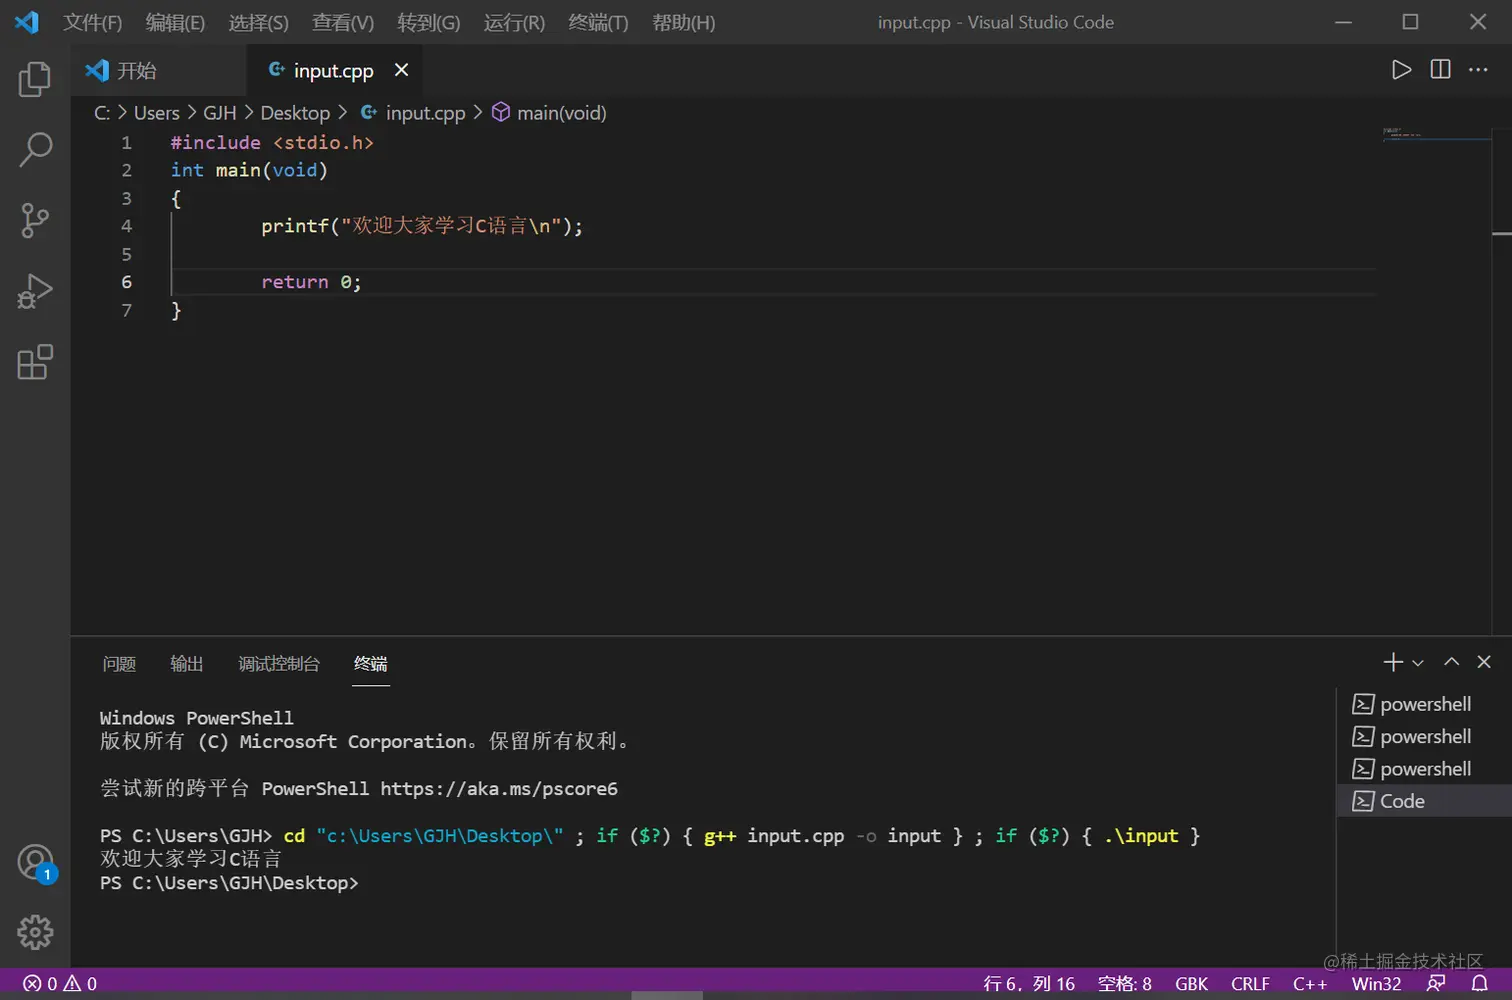Screen dimensions: 1512x1000
Task: Open the Explorer view in activity bar
Action: pyautogui.click(x=35, y=79)
